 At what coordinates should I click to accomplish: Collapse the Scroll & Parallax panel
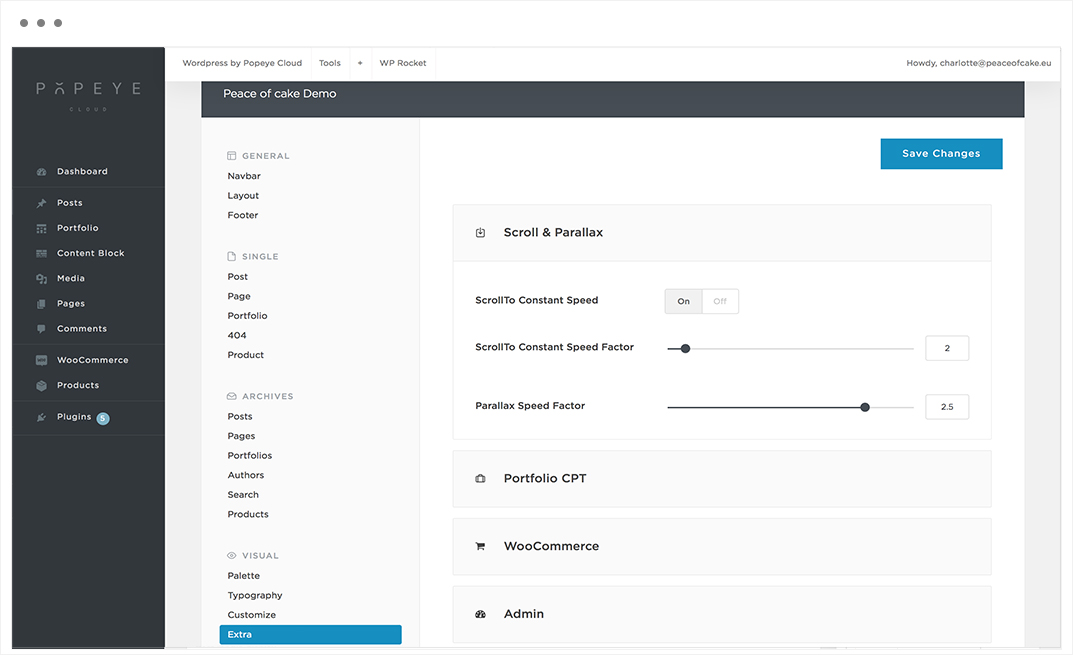pyautogui.click(x=722, y=233)
